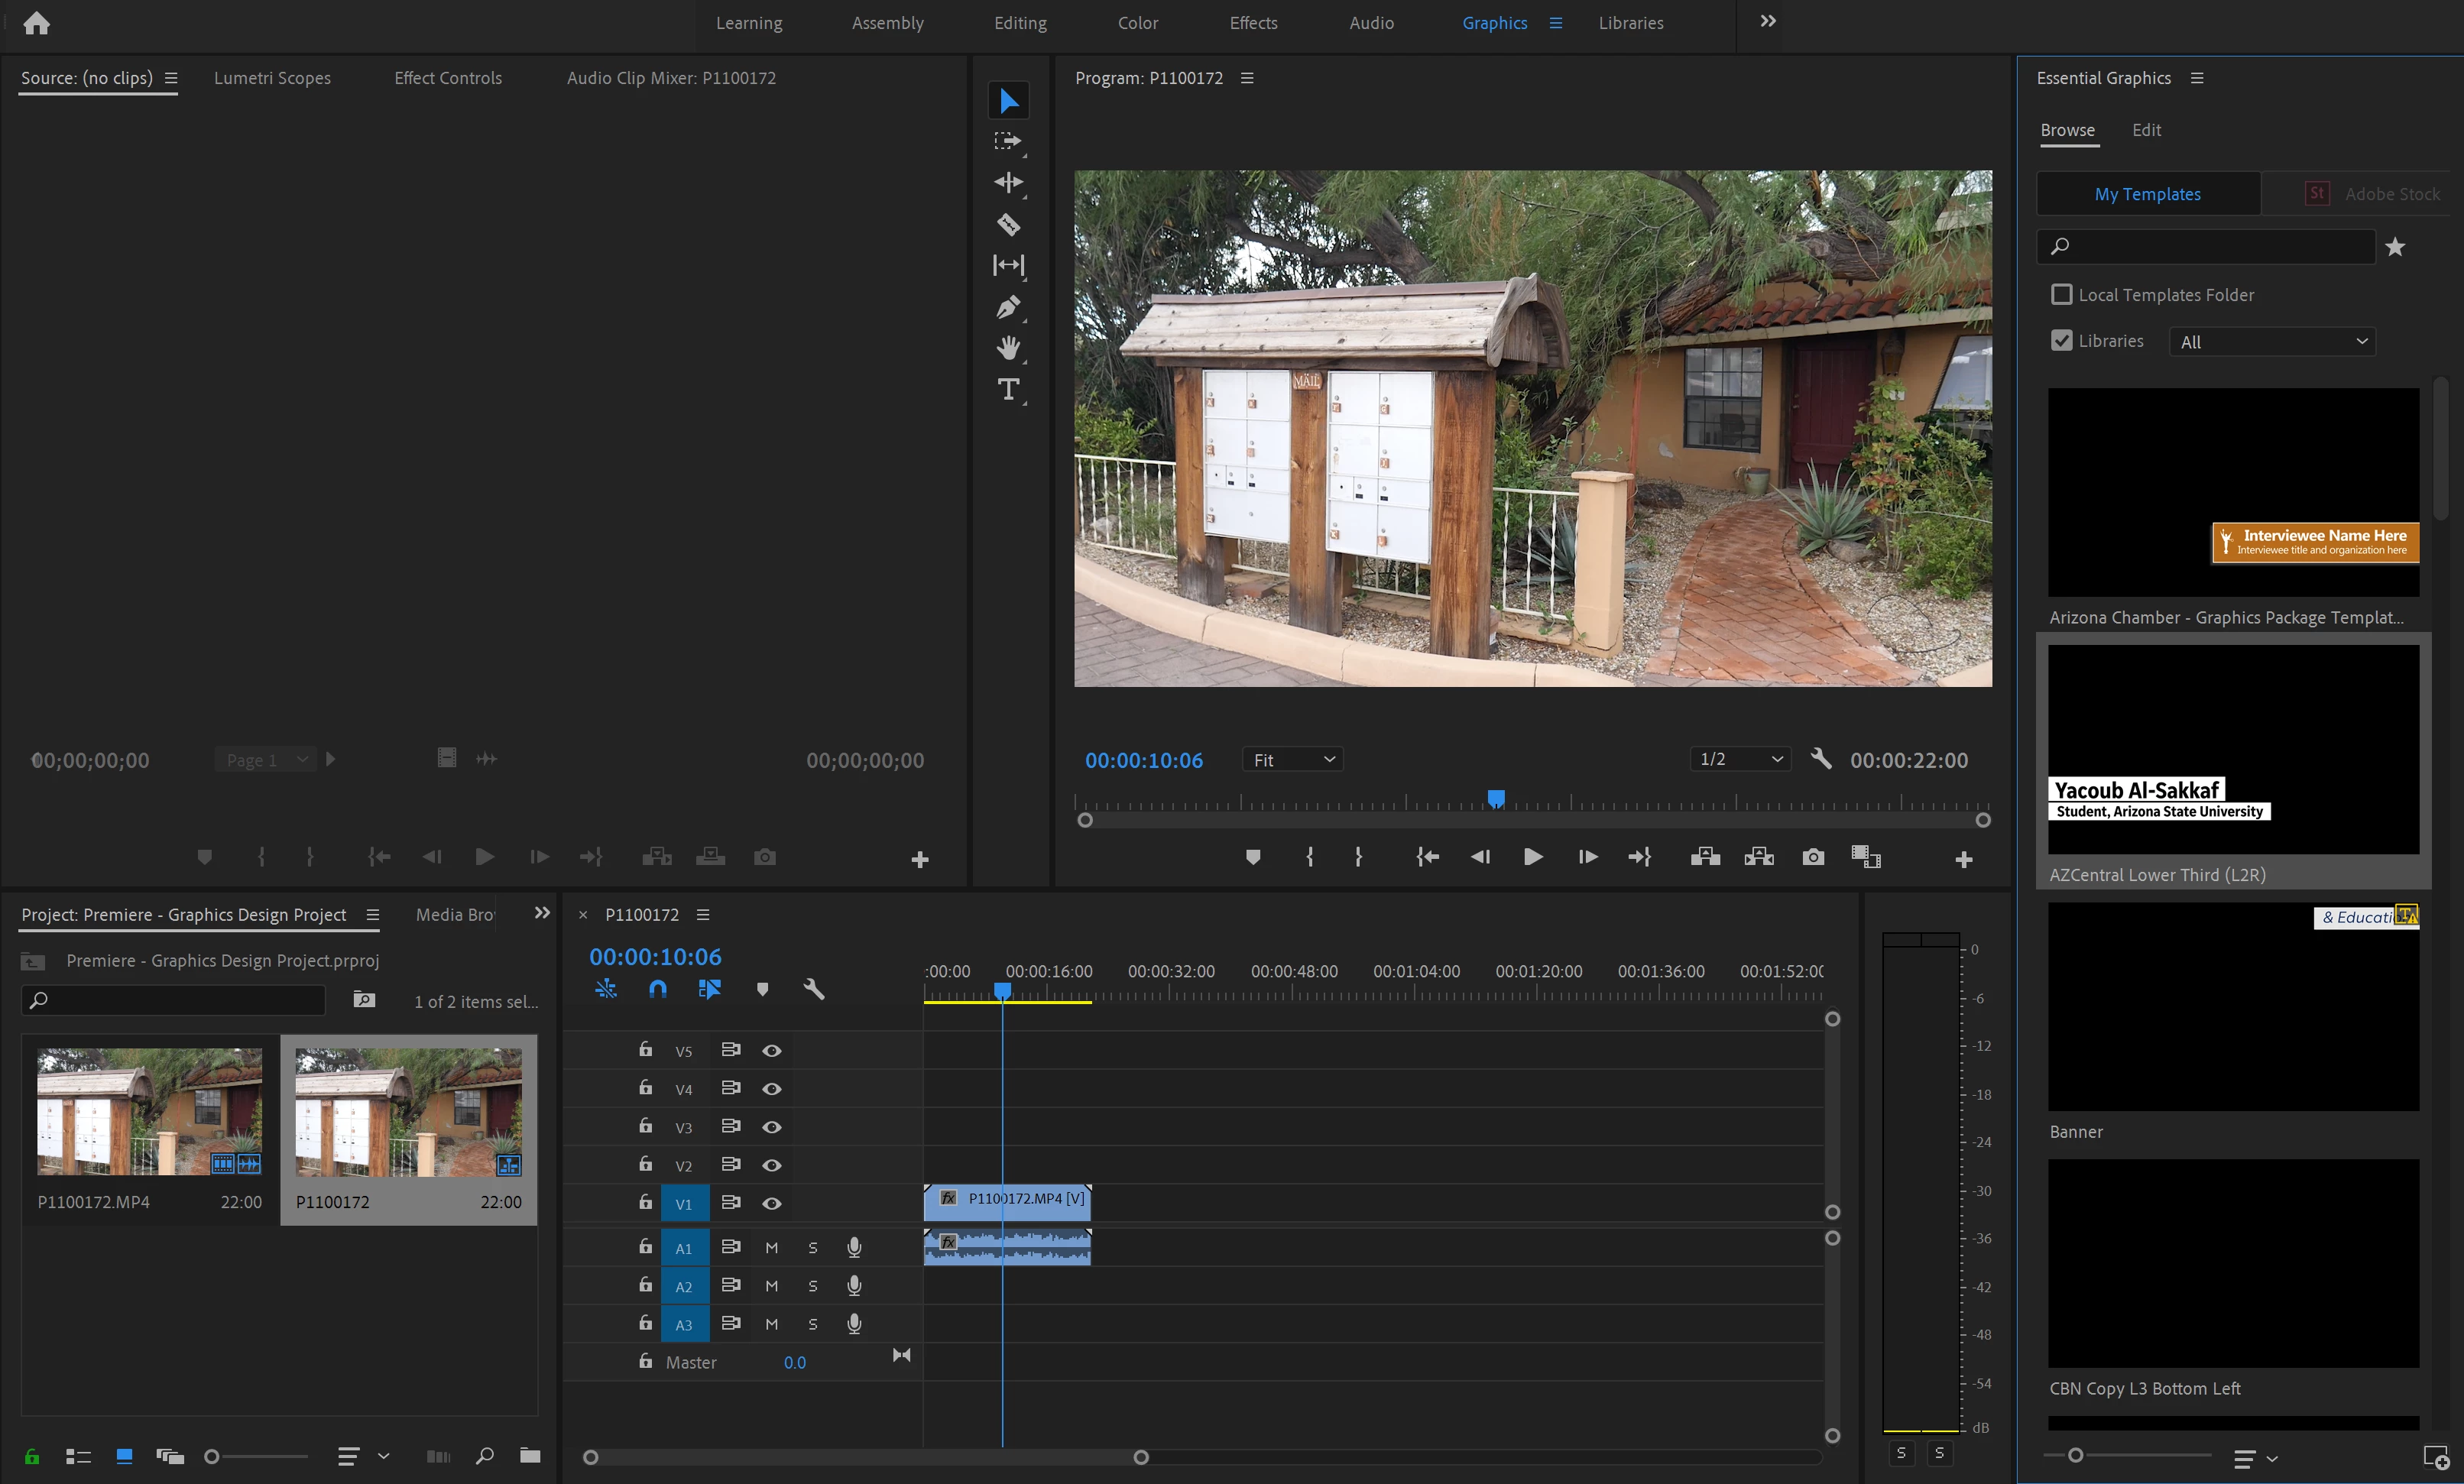The height and width of the screenshot is (1484, 2464).
Task: Choose the Ripple Edit tool
Action: [x=1008, y=182]
